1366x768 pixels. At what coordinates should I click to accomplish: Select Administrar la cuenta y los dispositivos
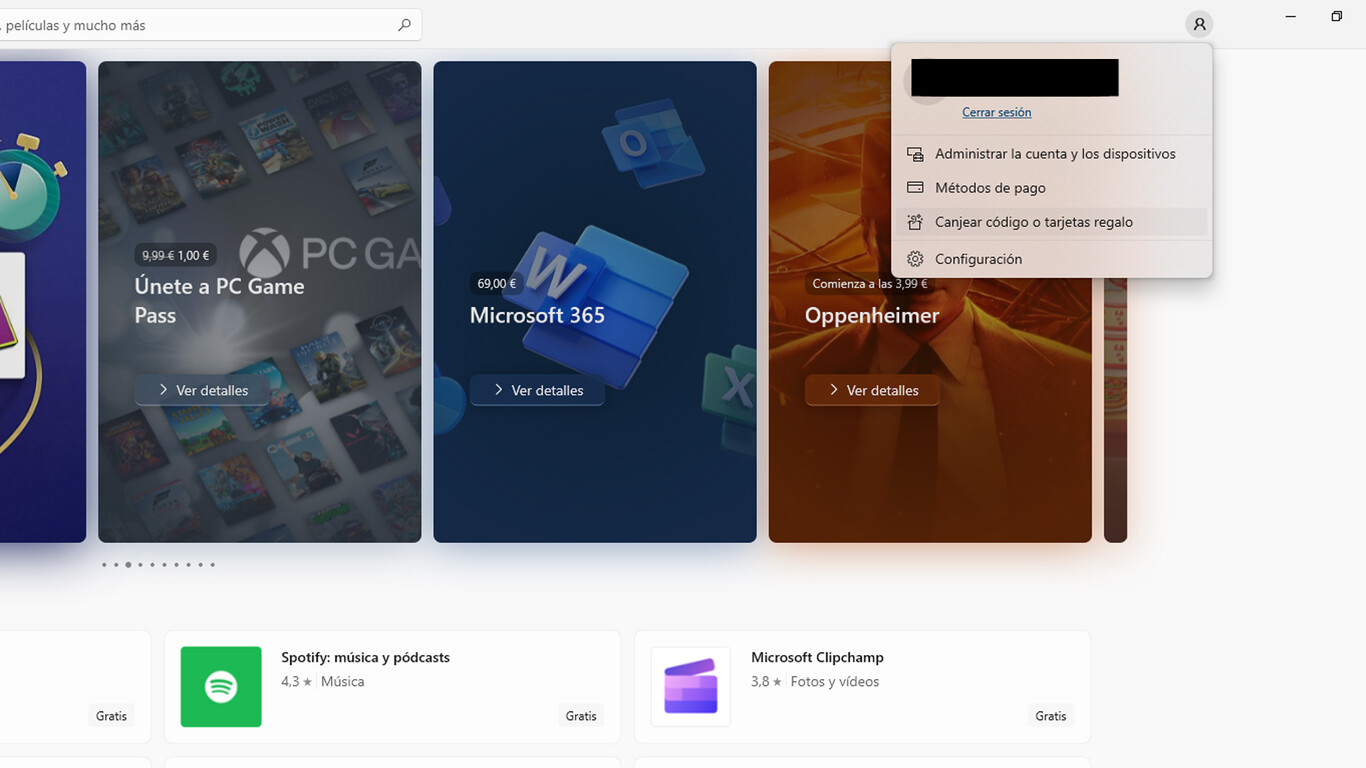click(1055, 154)
